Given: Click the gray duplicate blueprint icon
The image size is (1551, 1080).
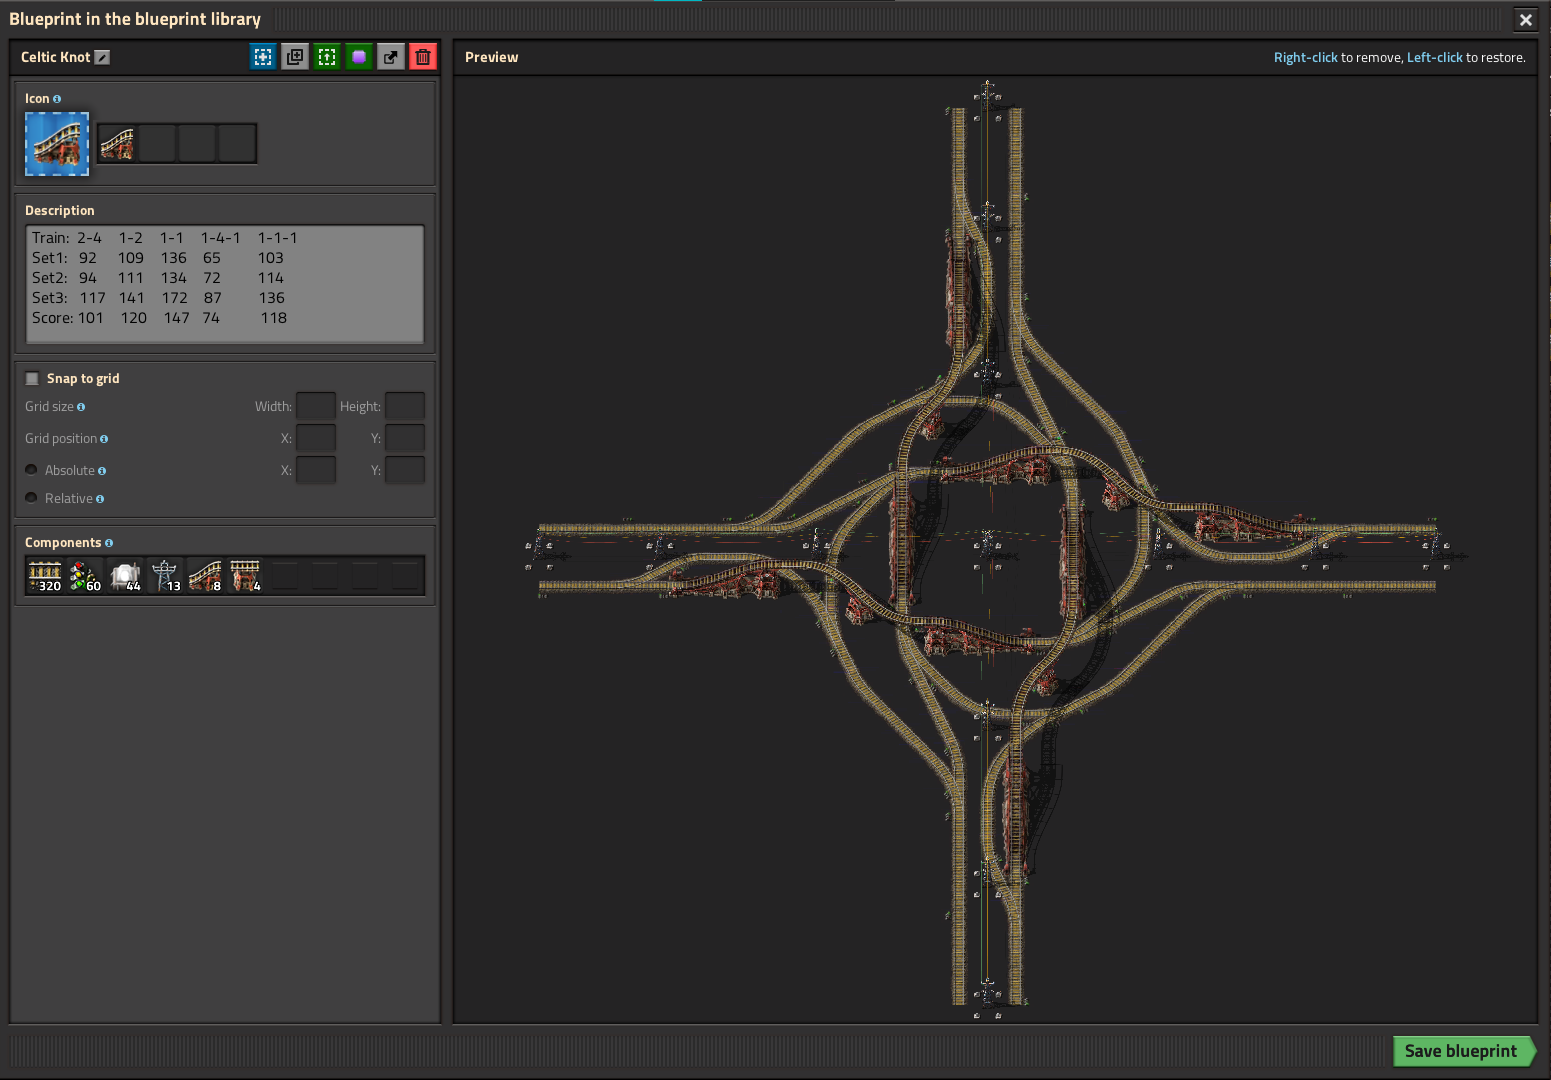Looking at the screenshot, I should (x=295, y=57).
